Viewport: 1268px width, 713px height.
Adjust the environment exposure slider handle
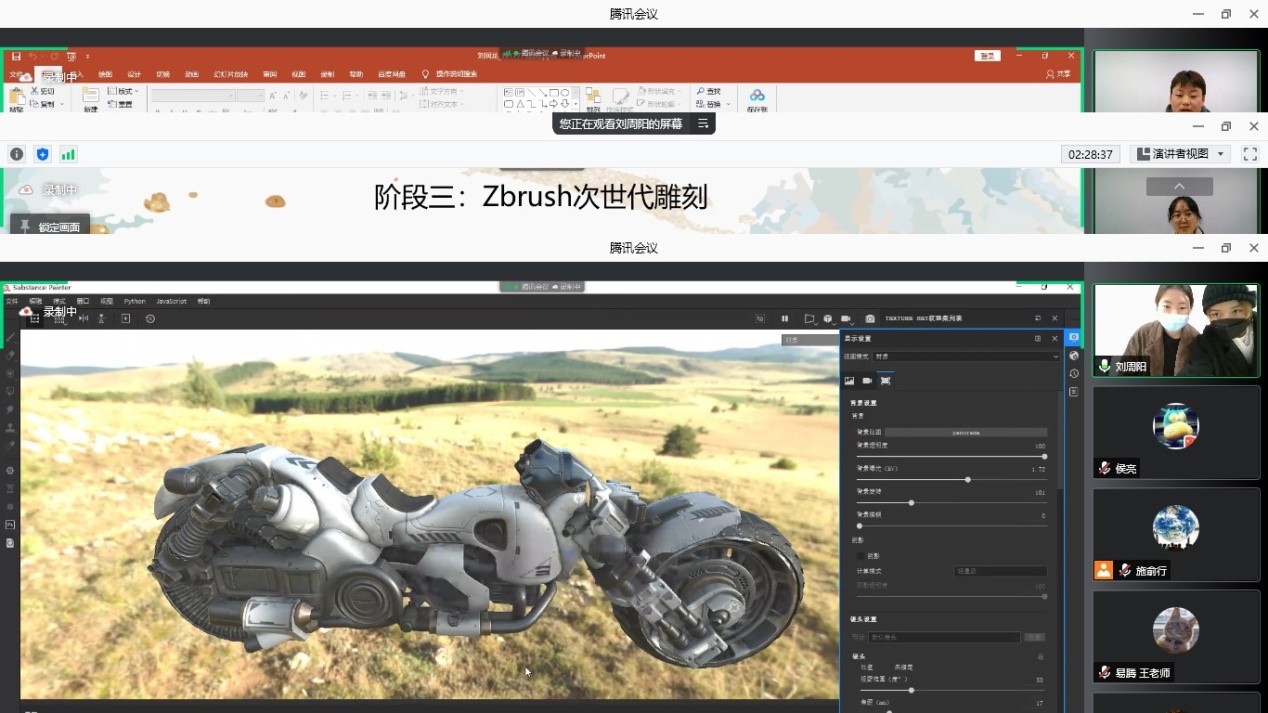point(967,480)
